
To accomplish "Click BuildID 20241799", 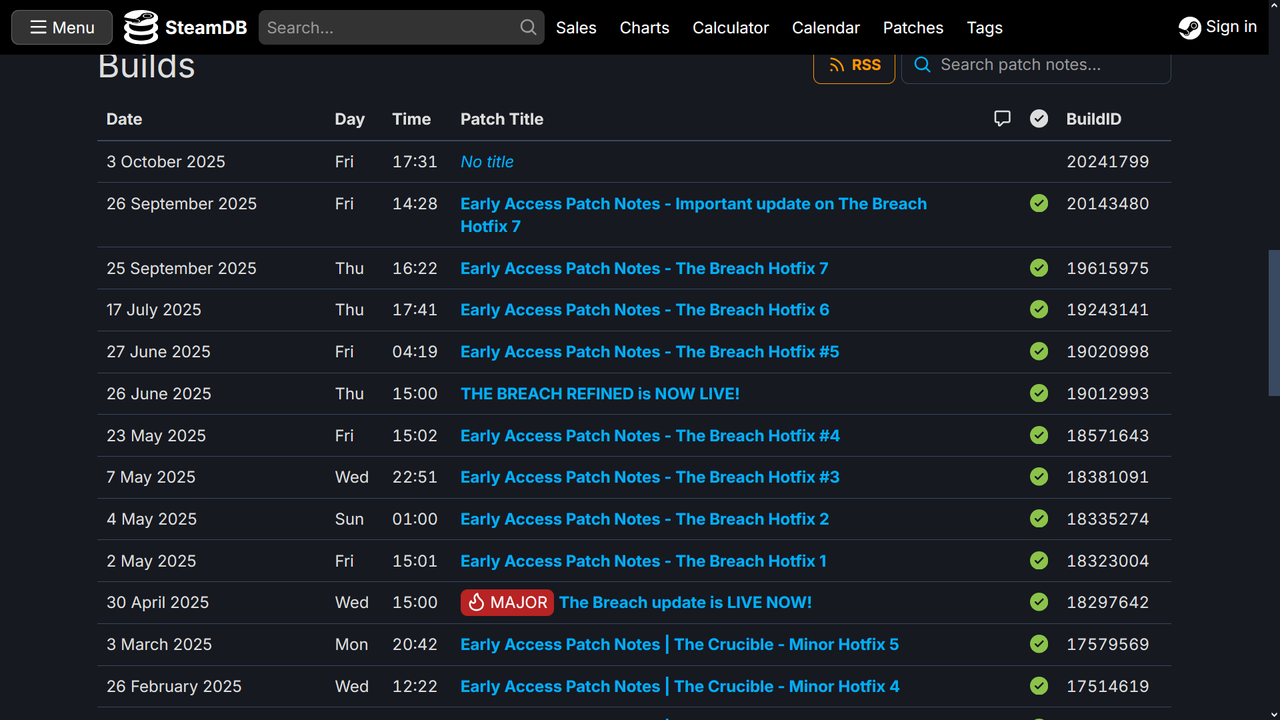I will tap(1108, 162).
